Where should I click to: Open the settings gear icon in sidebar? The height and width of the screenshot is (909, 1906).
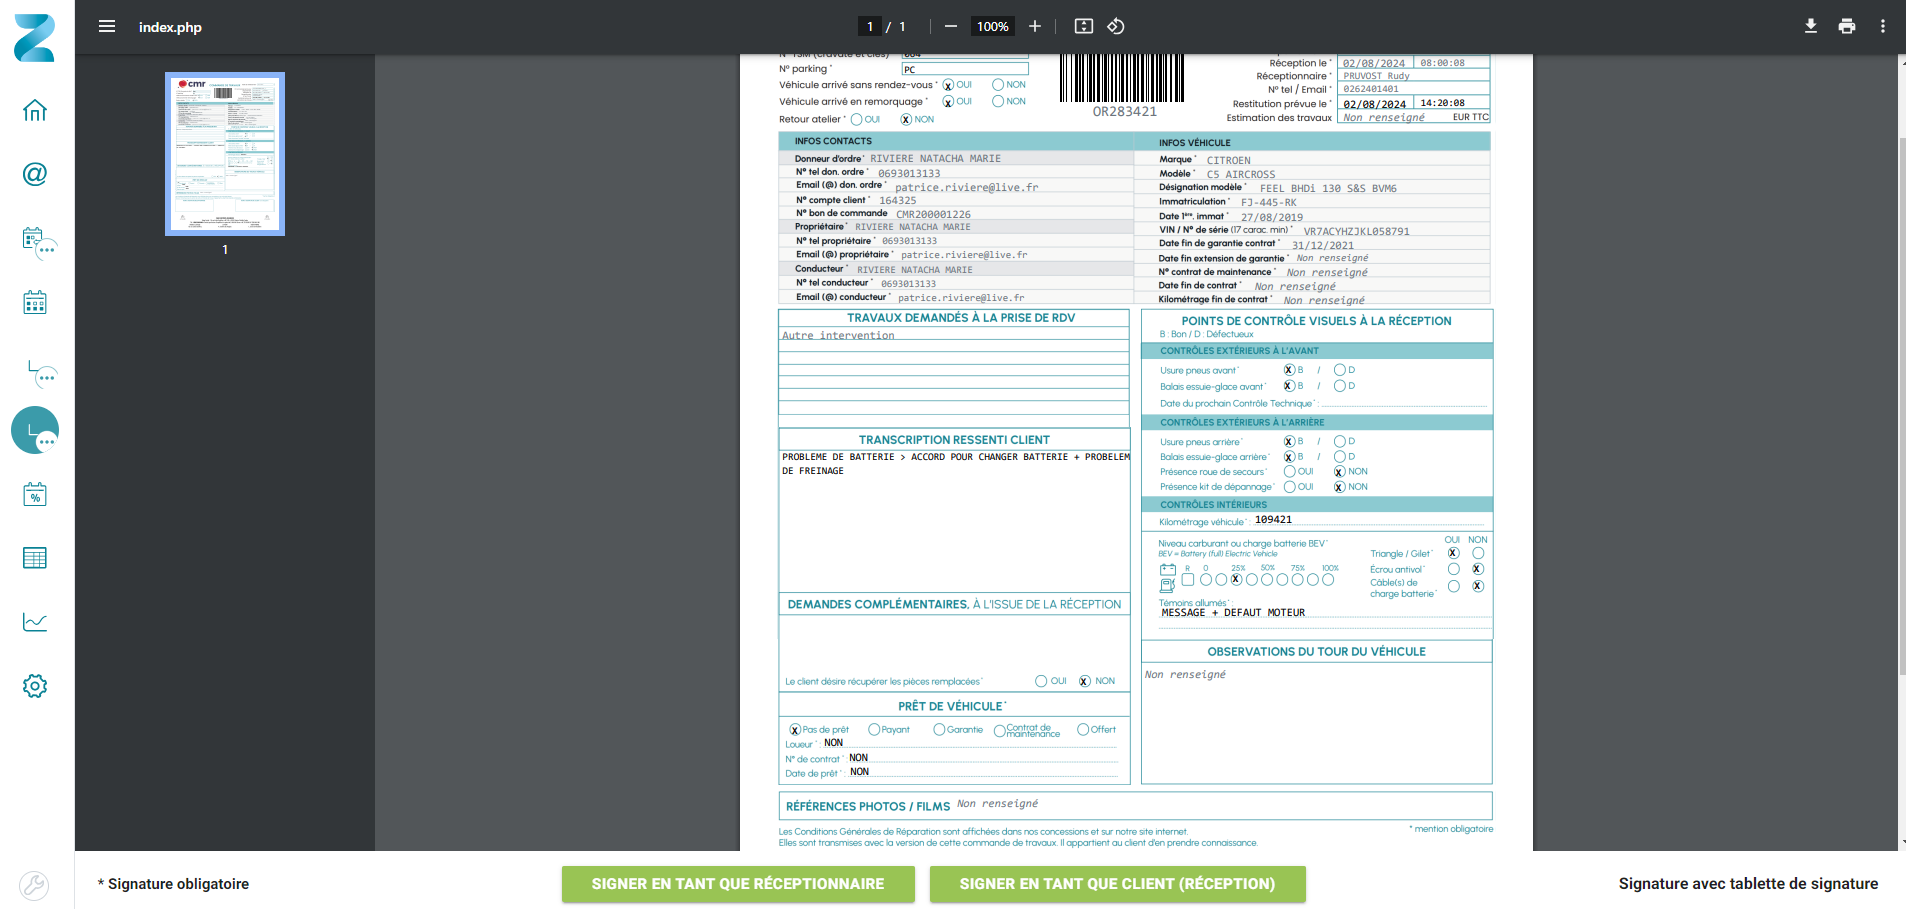pos(35,686)
